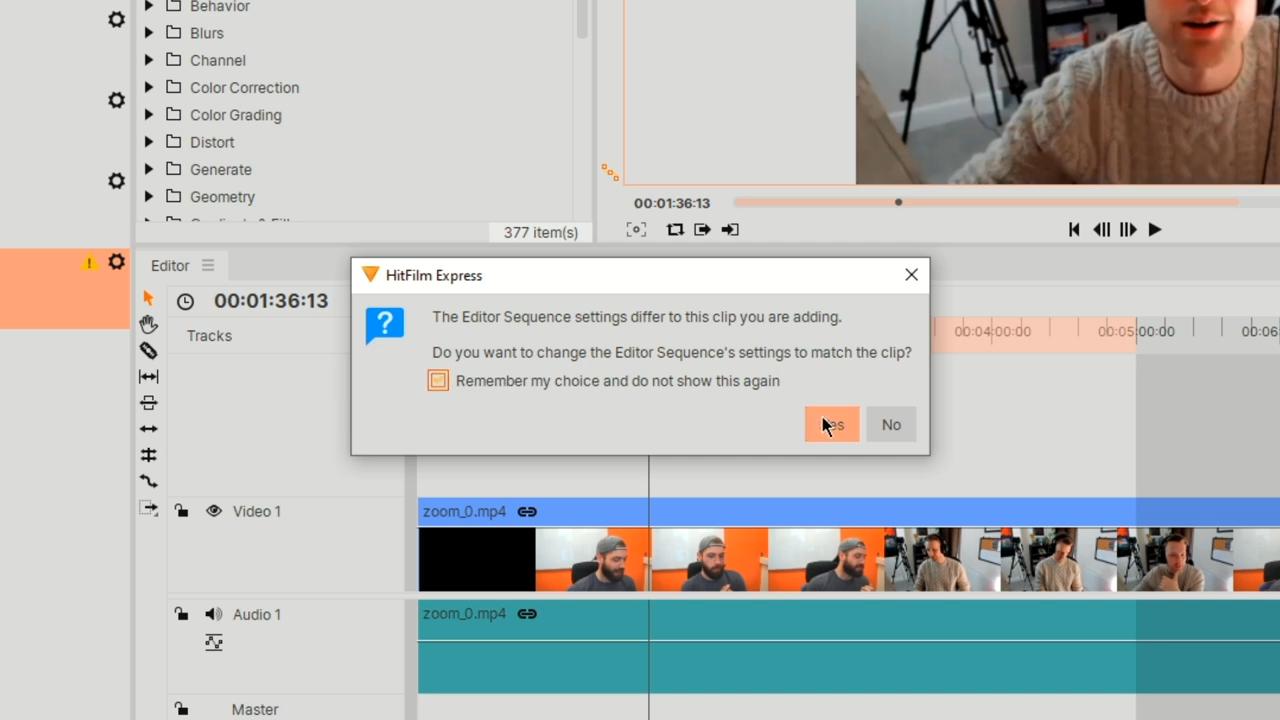The width and height of the screenshot is (1280, 720).
Task: Select the Distort folder label
Action: (x=212, y=142)
